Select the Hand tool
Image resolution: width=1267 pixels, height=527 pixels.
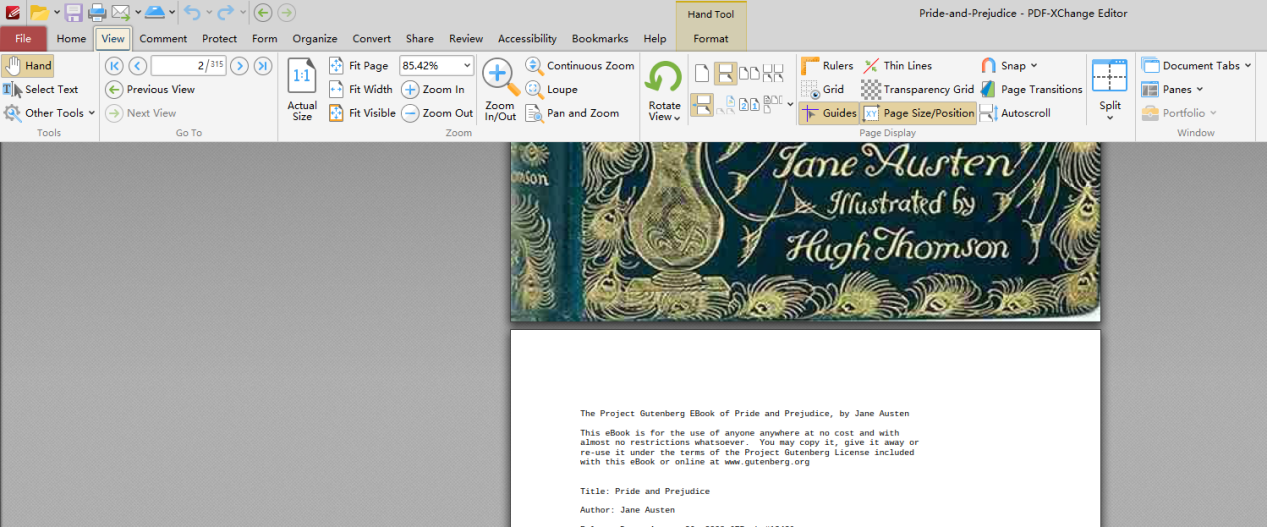pos(28,66)
